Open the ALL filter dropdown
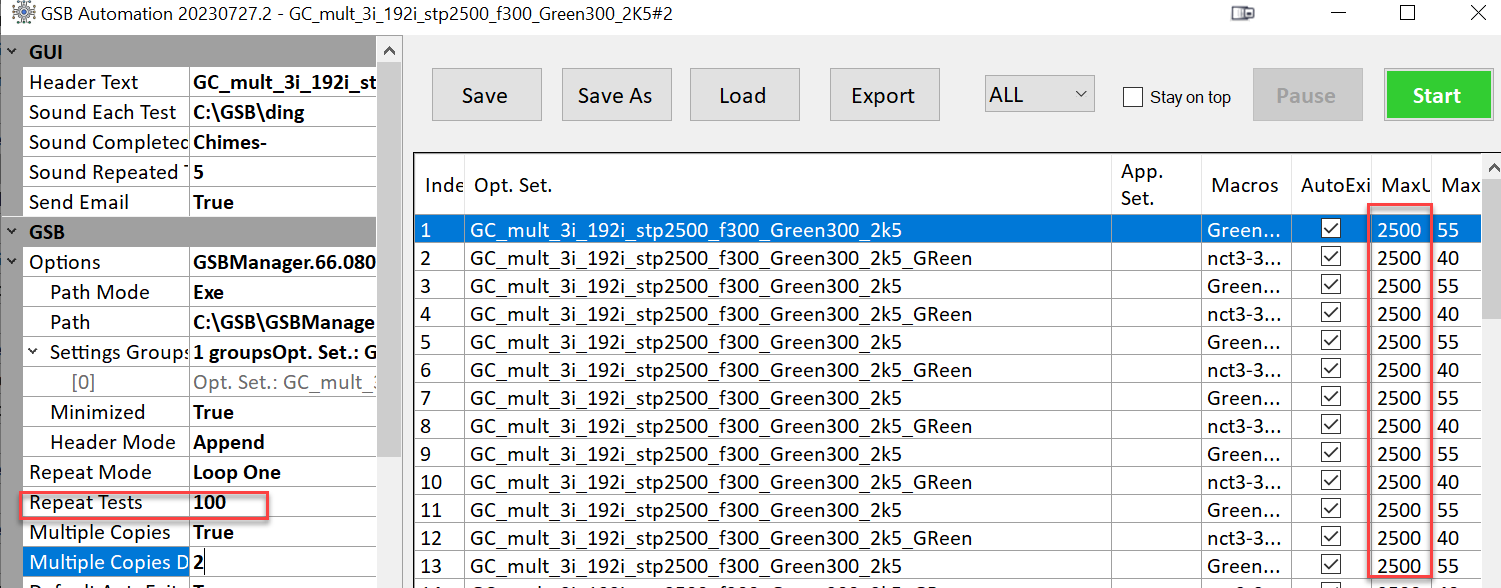The image size is (1501, 588). pos(1039,95)
